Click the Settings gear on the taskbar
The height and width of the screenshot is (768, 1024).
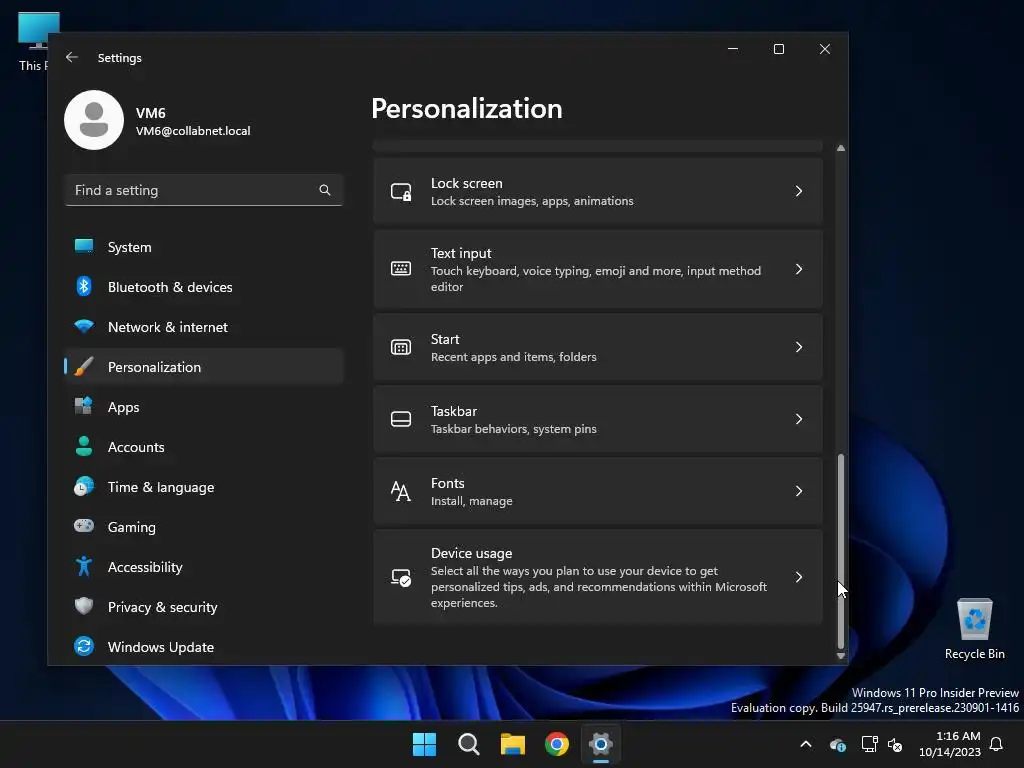(601, 744)
